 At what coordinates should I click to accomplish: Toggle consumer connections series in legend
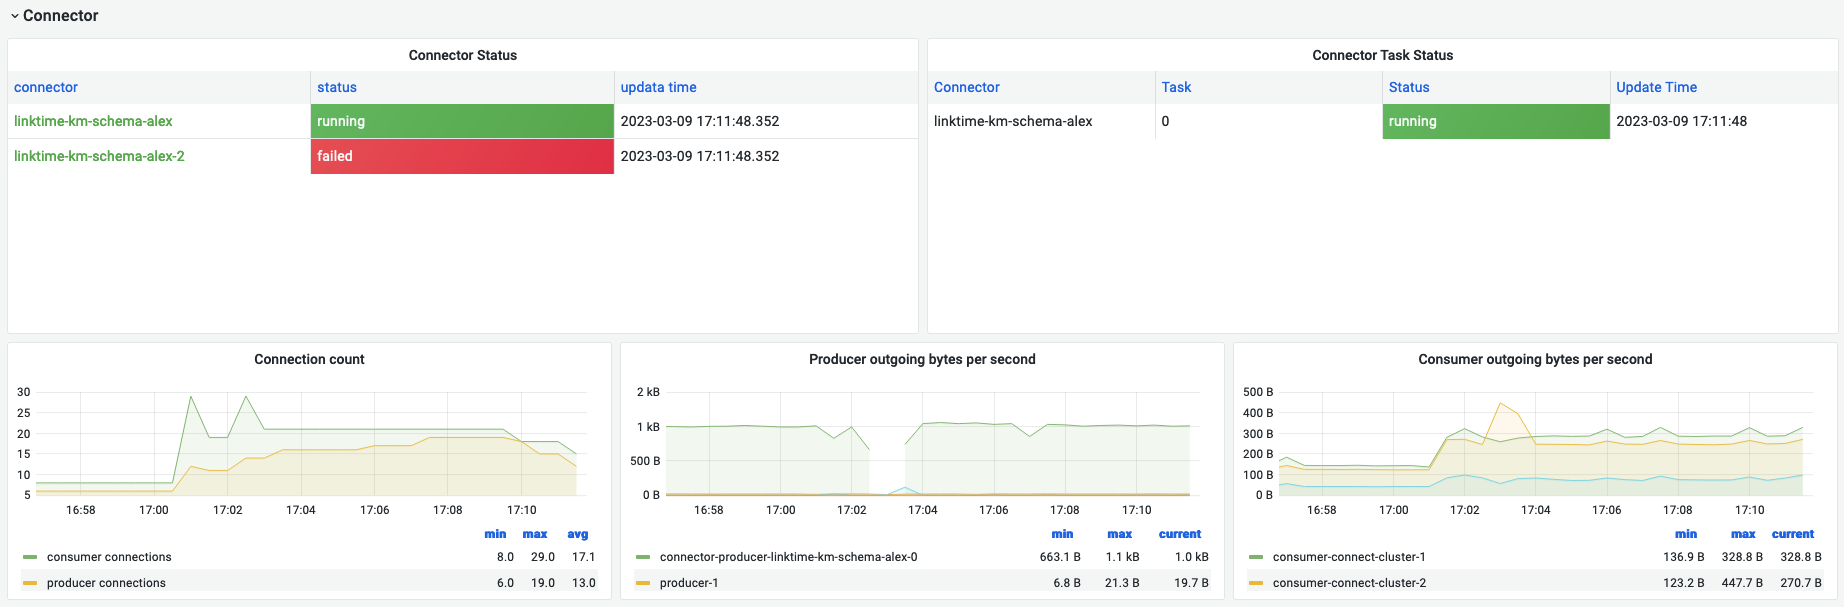[x=109, y=557]
